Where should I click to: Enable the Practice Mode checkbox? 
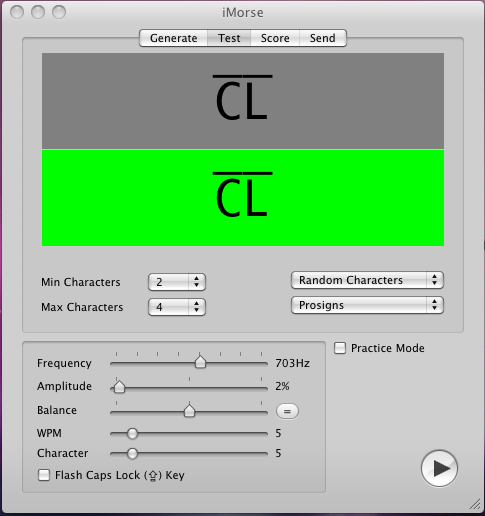click(x=340, y=348)
